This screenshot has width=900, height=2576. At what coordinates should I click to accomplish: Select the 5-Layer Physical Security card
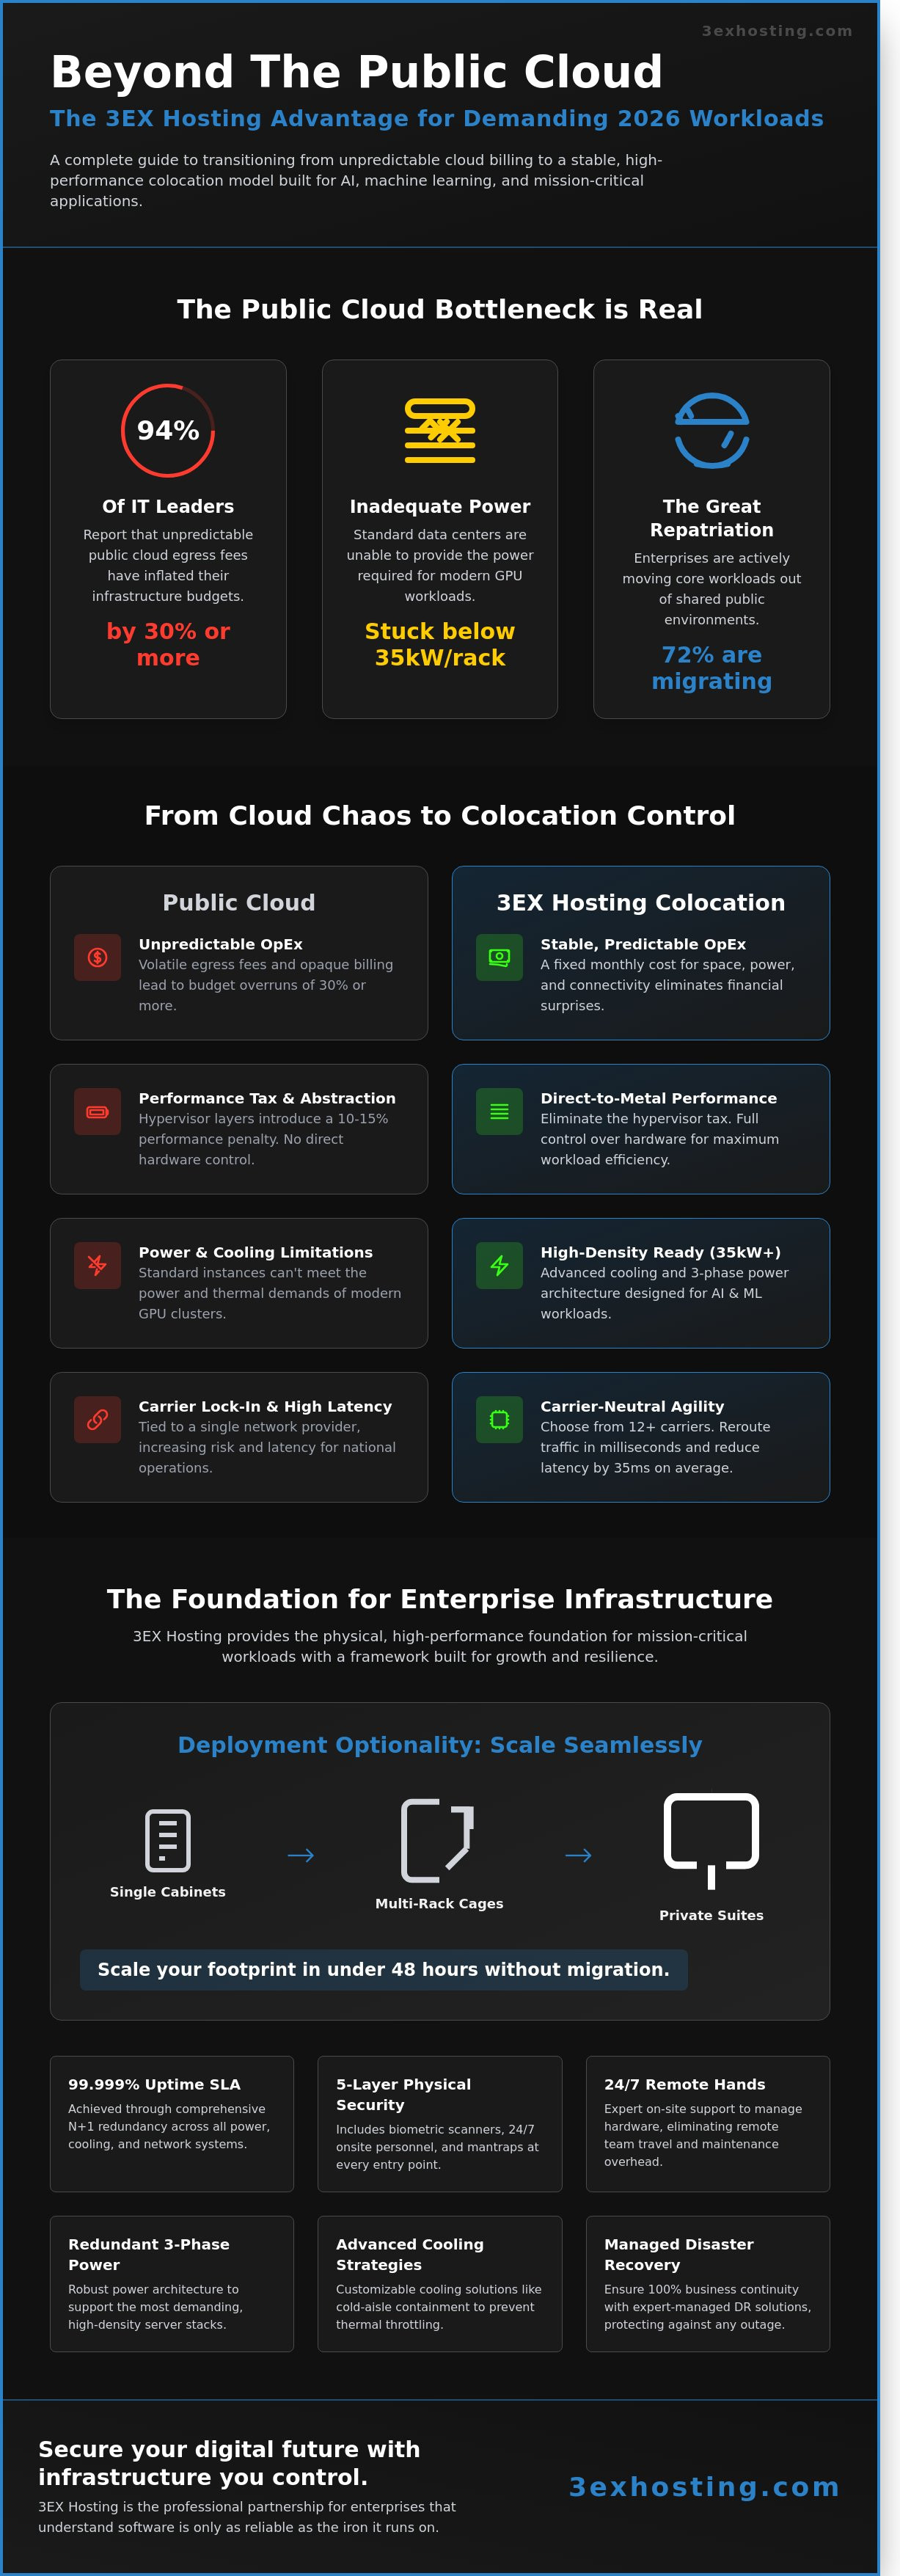tap(440, 2124)
